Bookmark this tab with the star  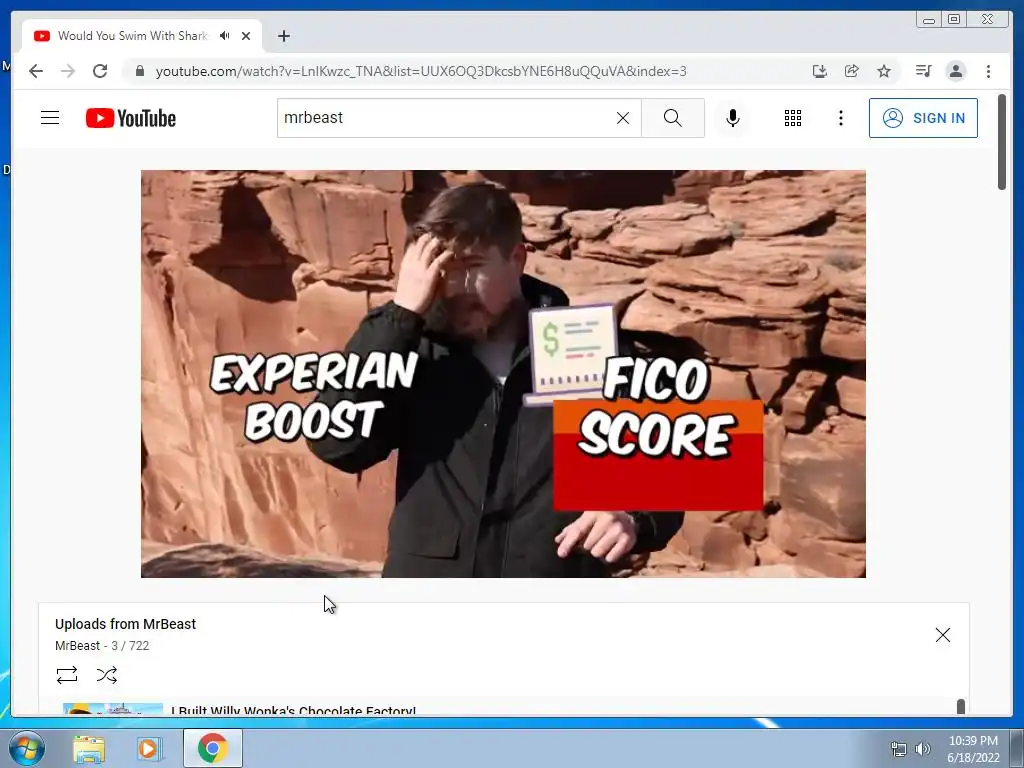[884, 71]
